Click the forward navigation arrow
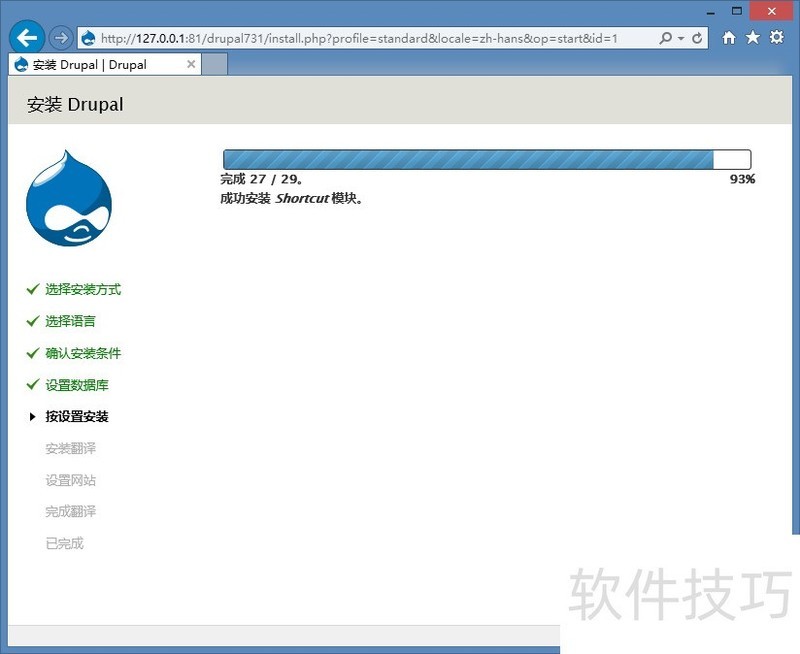Image resolution: width=800 pixels, height=654 pixels. tap(59, 37)
